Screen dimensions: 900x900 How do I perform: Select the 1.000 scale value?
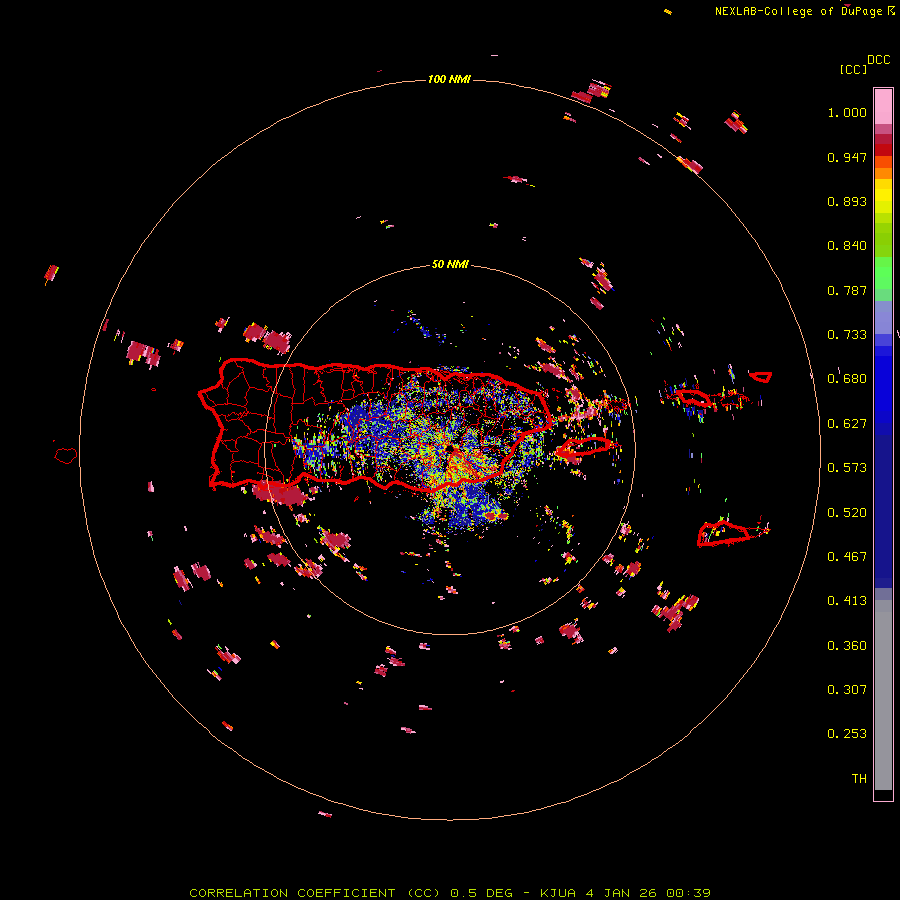pyautogui.click(x=847, y=112)
